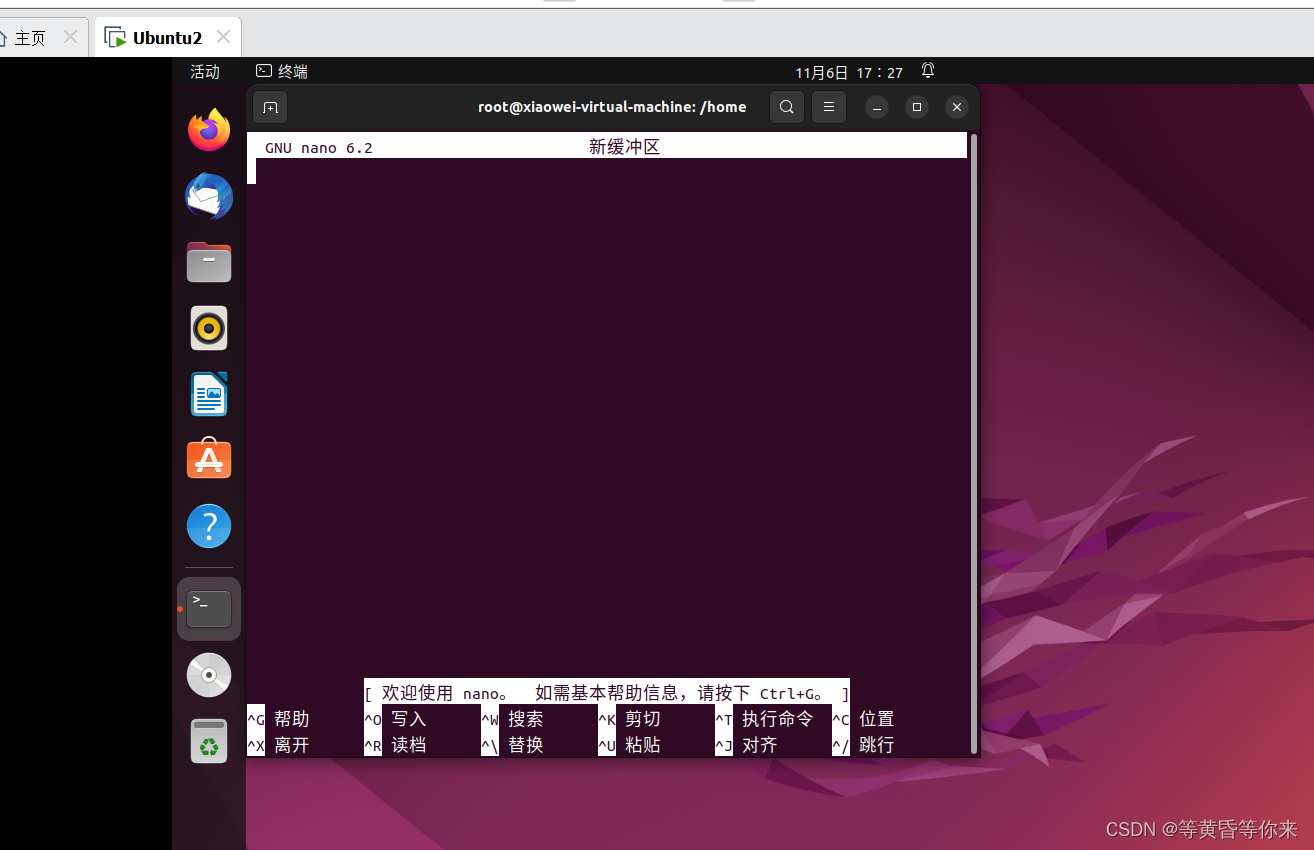
Task: Click the search magnifier in the terminal titlebar
Action: (786, 107)
